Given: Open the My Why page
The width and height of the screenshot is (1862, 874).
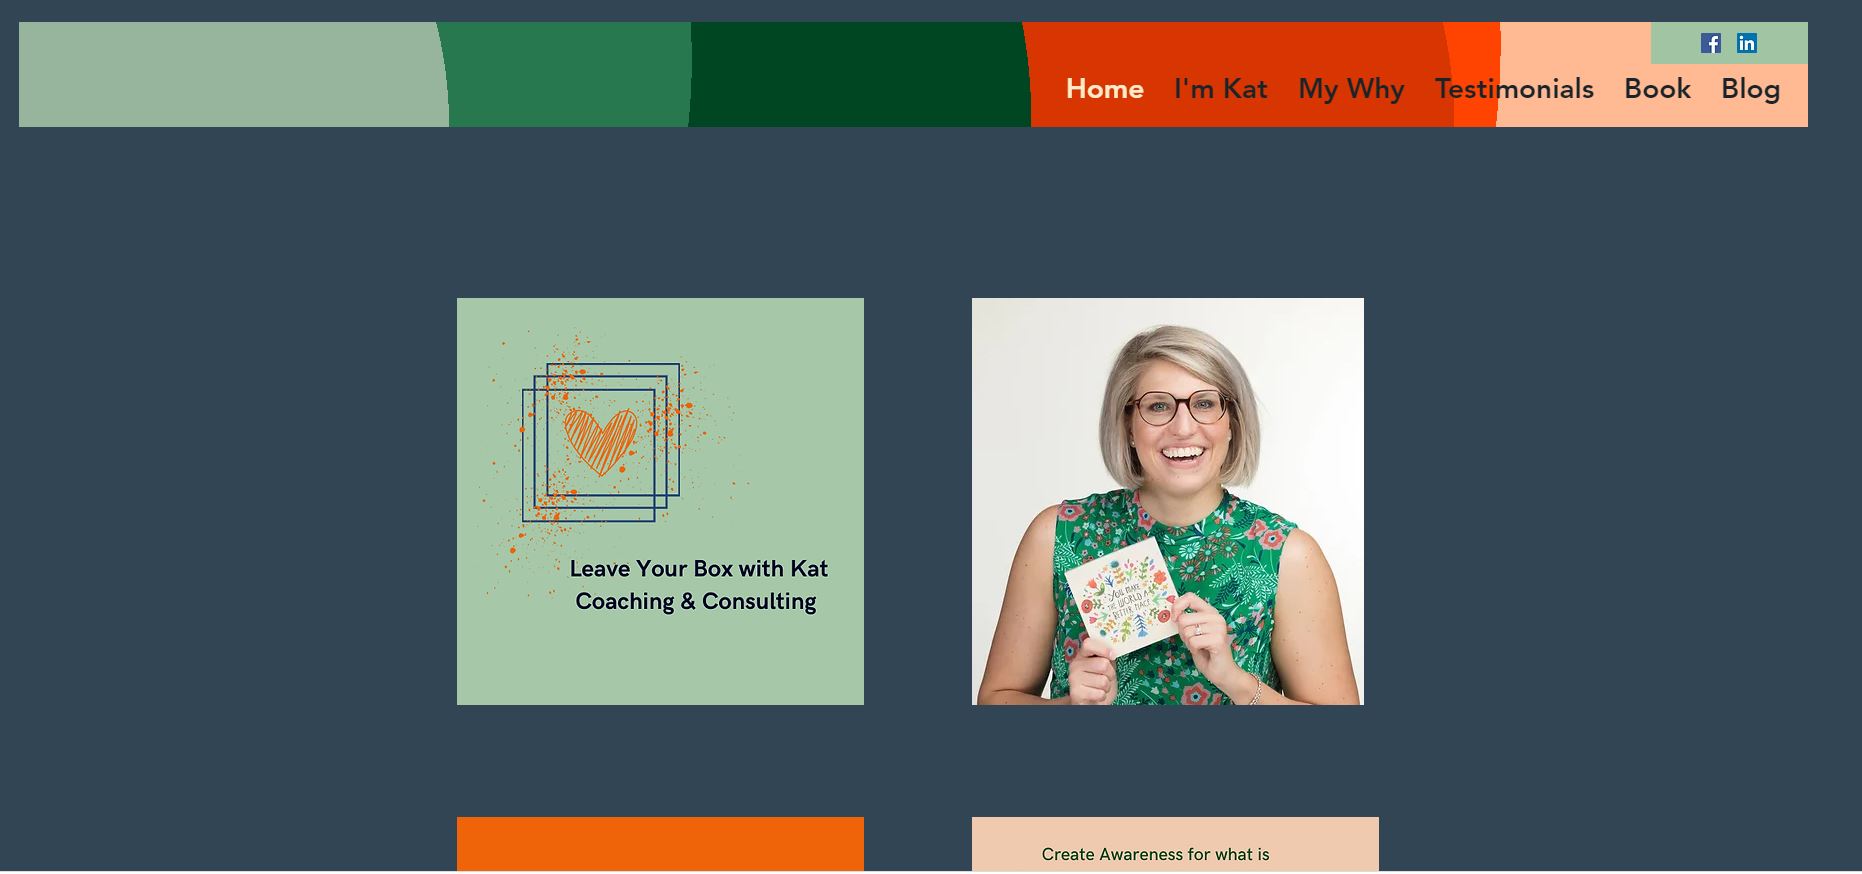Looking at the screenshot, I should [1351, 89].
